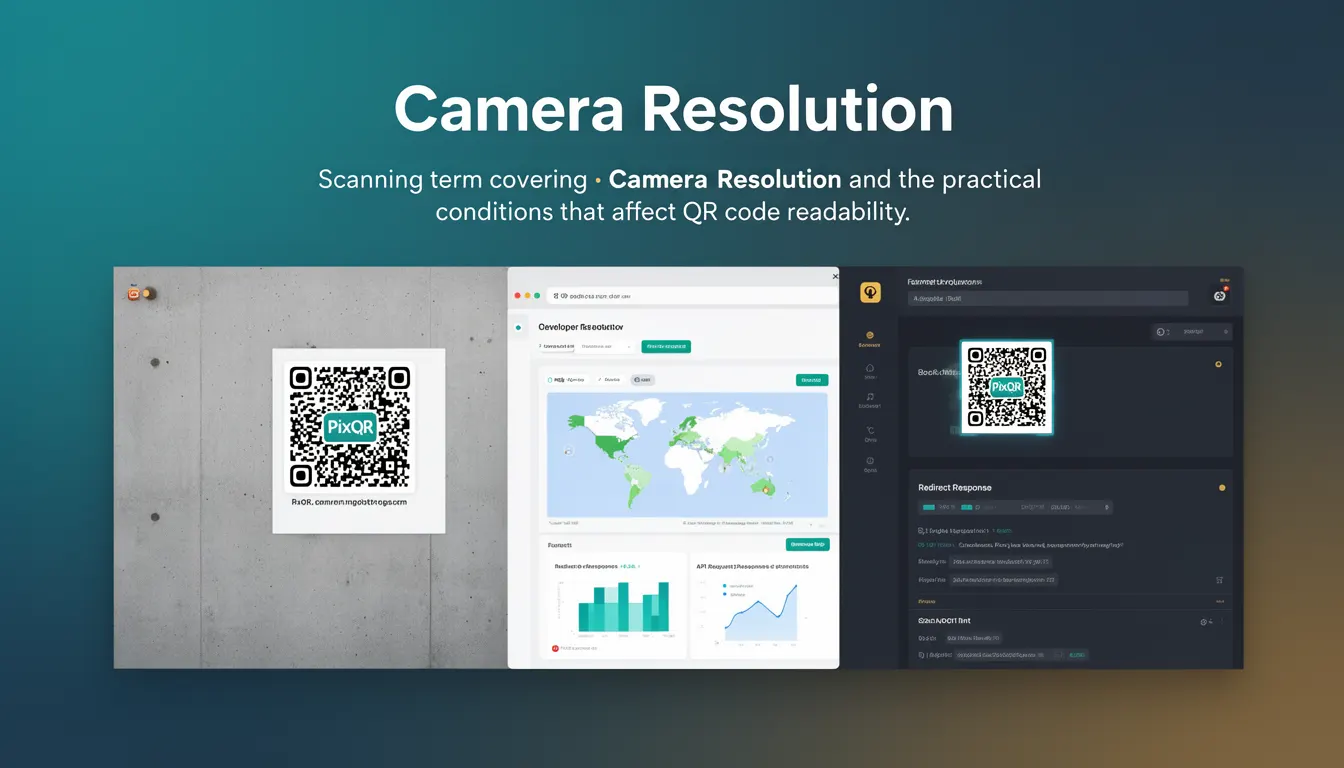This screenshot has height=768, width=1344.
Task: Select the yellow active icon in the dark sidebar
Action: (869, 336)
